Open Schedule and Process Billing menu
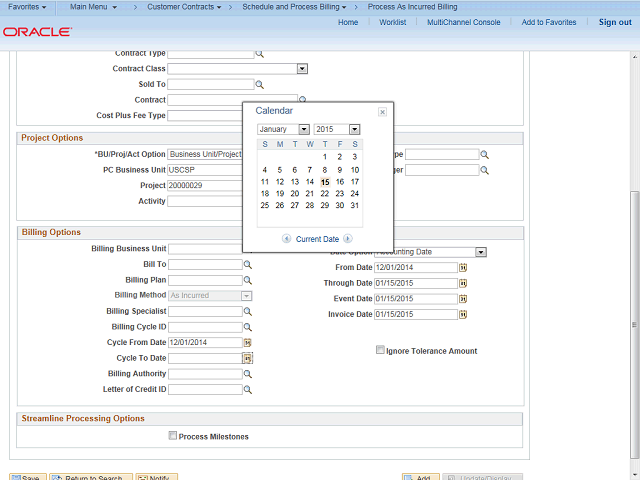This screenshot has width=640, height=480. (x=294, y=7)
